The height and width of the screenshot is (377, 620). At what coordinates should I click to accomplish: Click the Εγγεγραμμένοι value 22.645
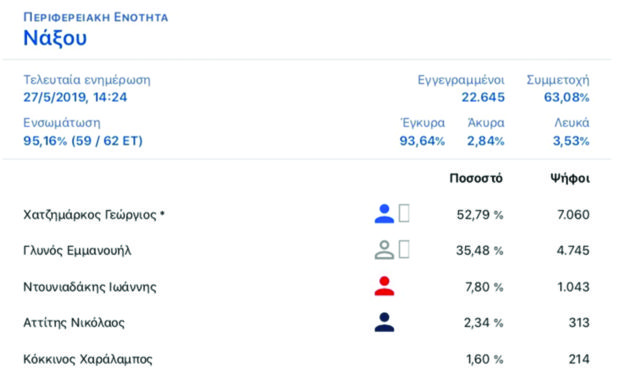point(483,97)
